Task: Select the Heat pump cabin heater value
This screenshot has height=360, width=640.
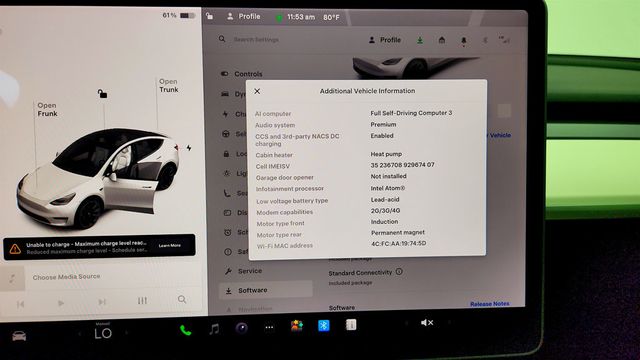Action: coord(386,154)
